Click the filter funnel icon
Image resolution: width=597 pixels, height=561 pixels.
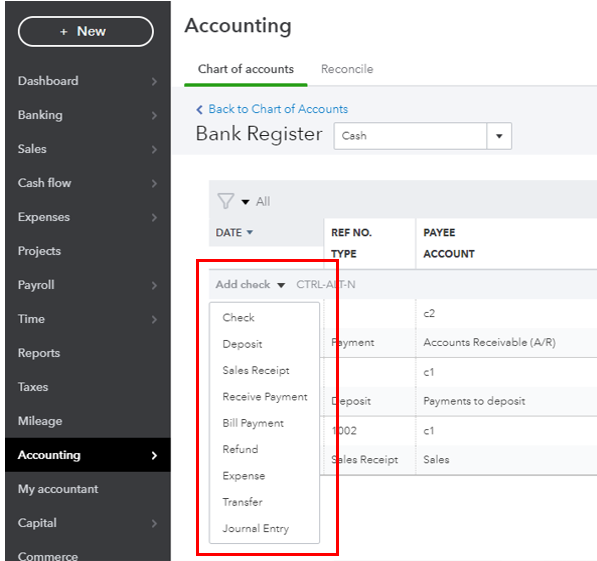pyautogui.click(x=225, y=201)
